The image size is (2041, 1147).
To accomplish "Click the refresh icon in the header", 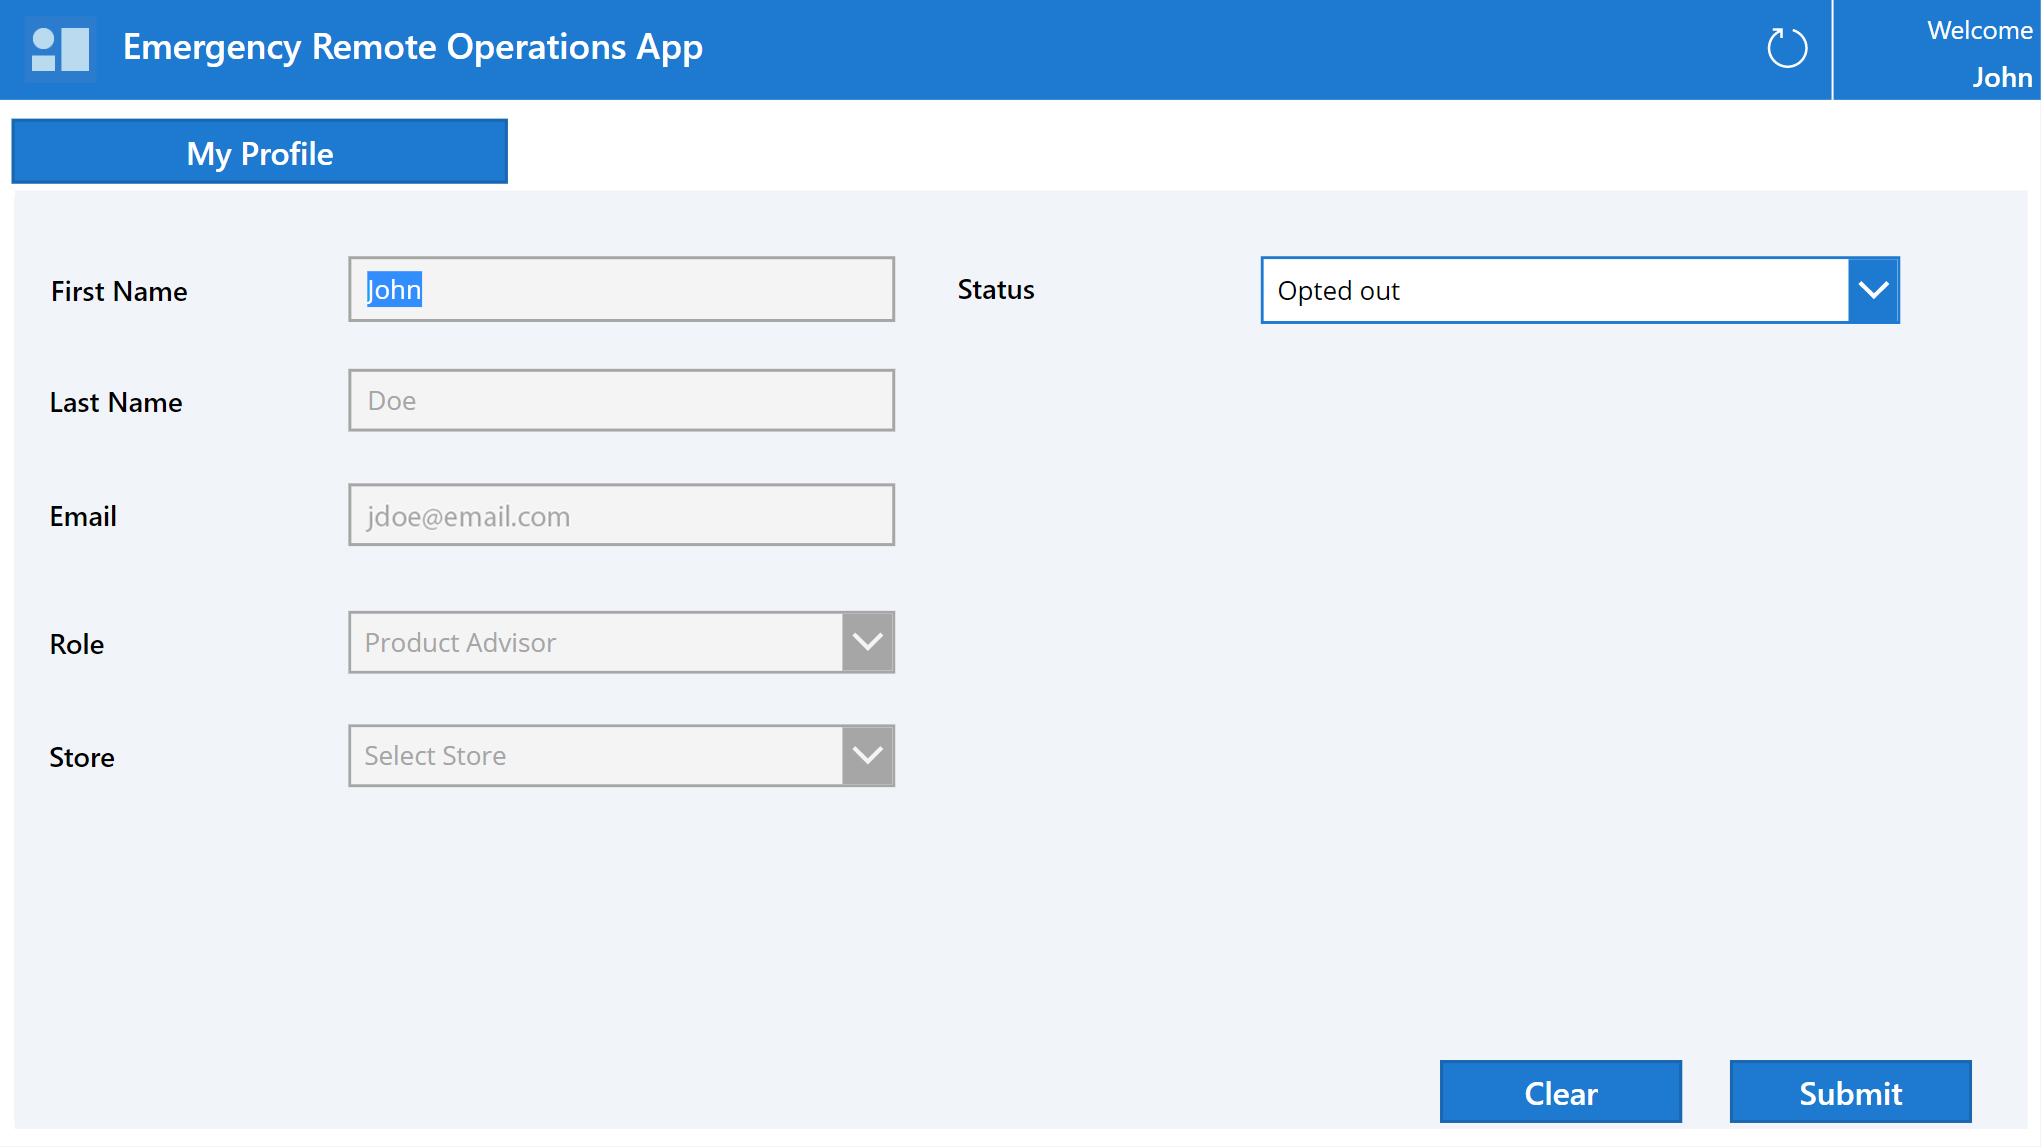I will click(1787, 48).
